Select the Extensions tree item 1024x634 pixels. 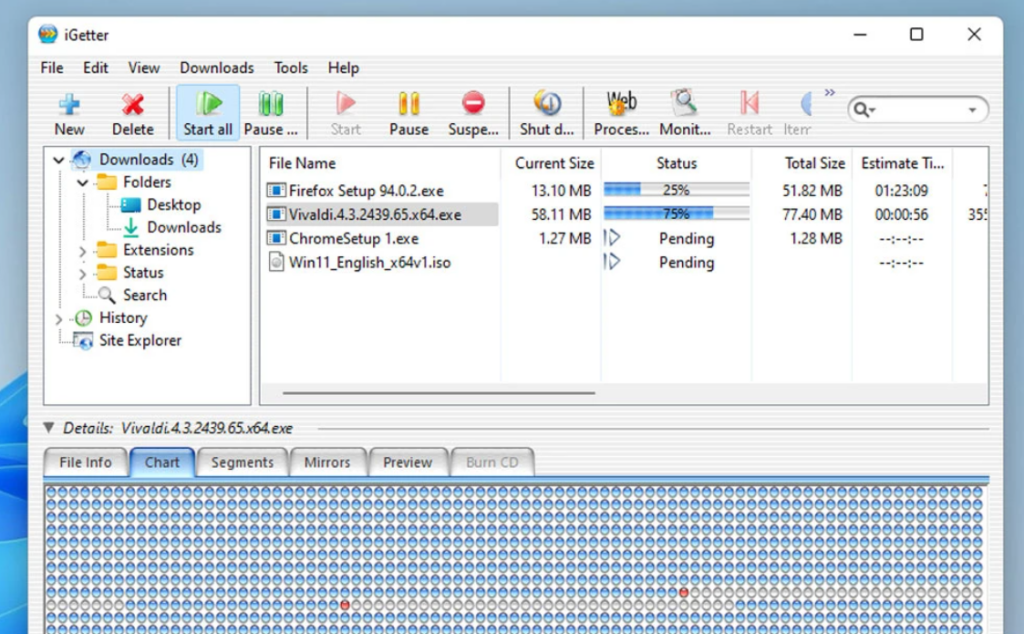pos(158,250)
